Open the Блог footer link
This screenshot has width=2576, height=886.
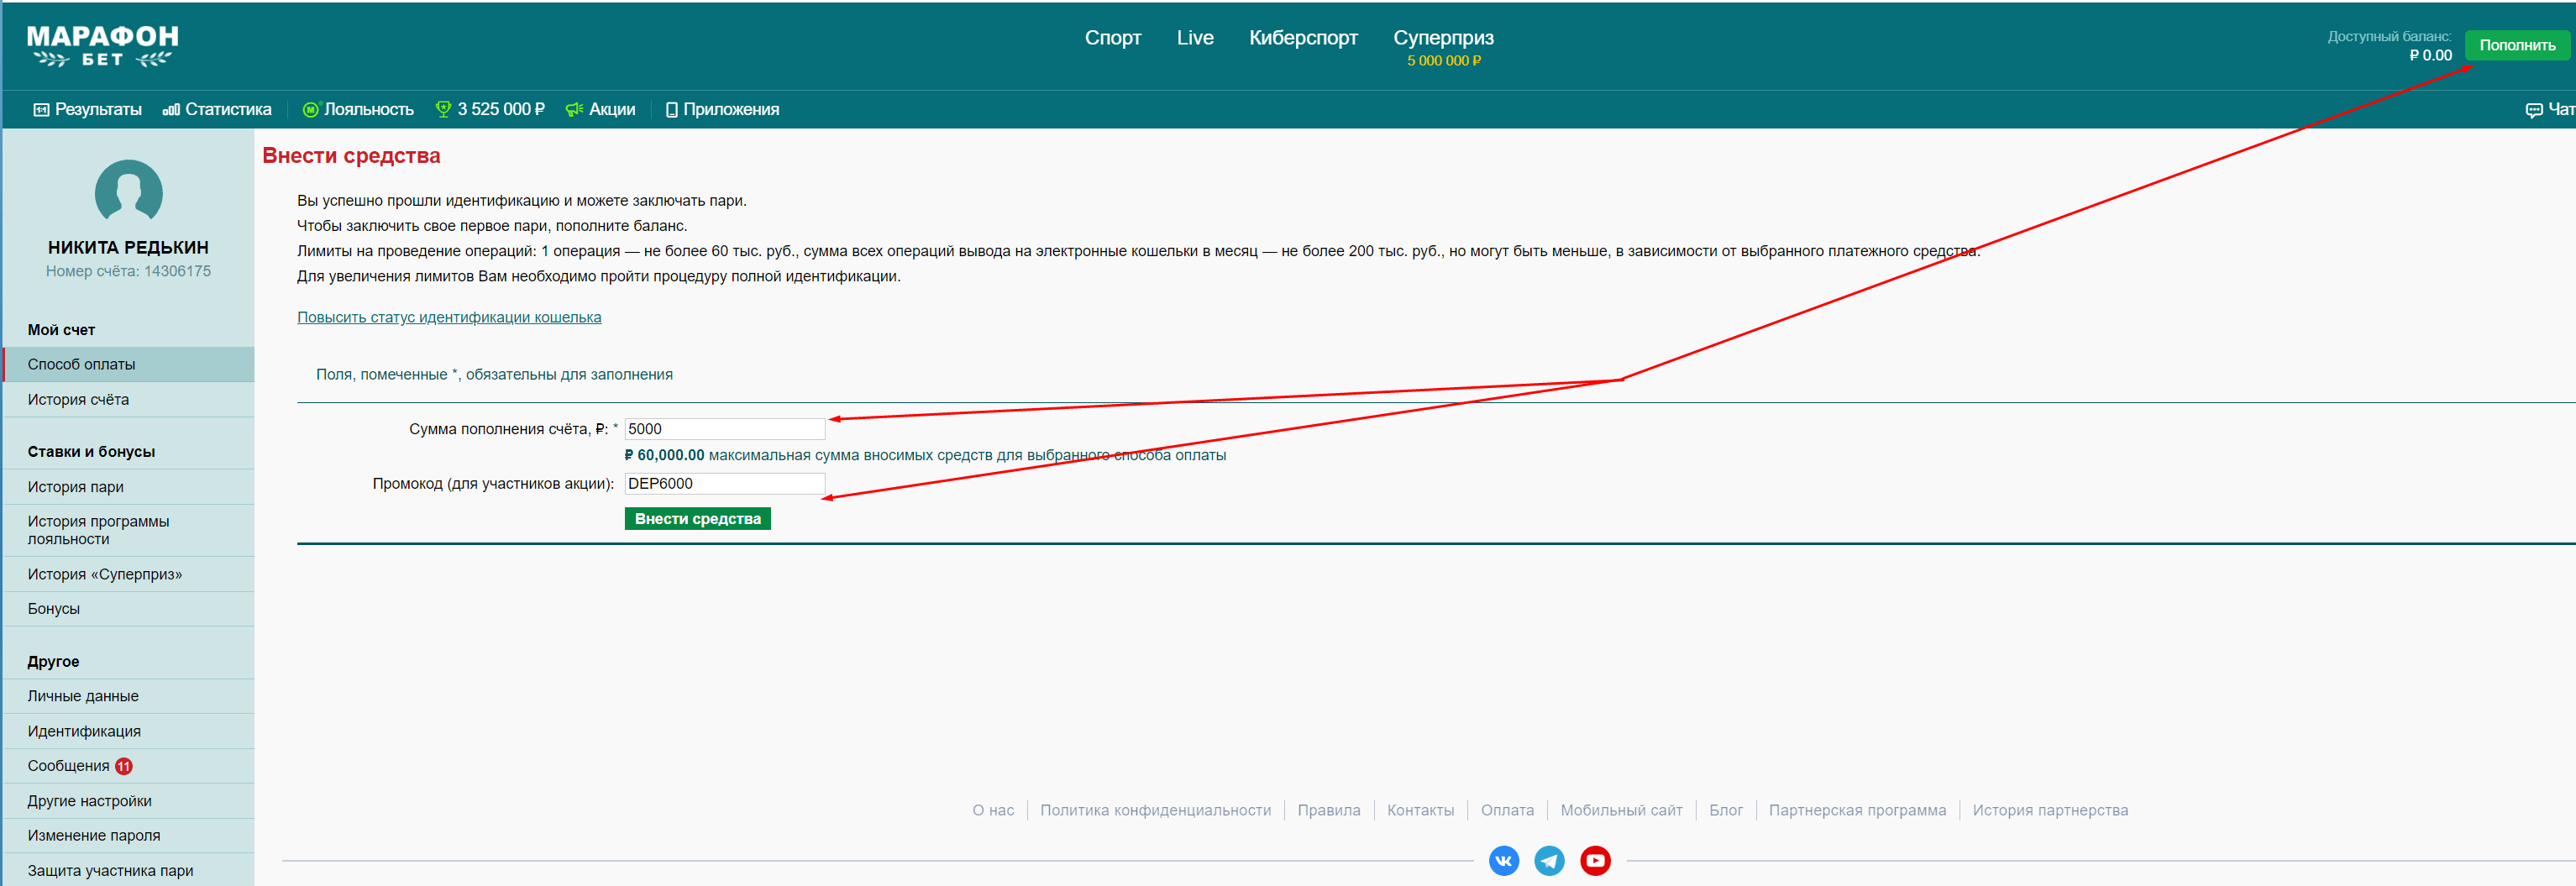(x=1725, y=810)
